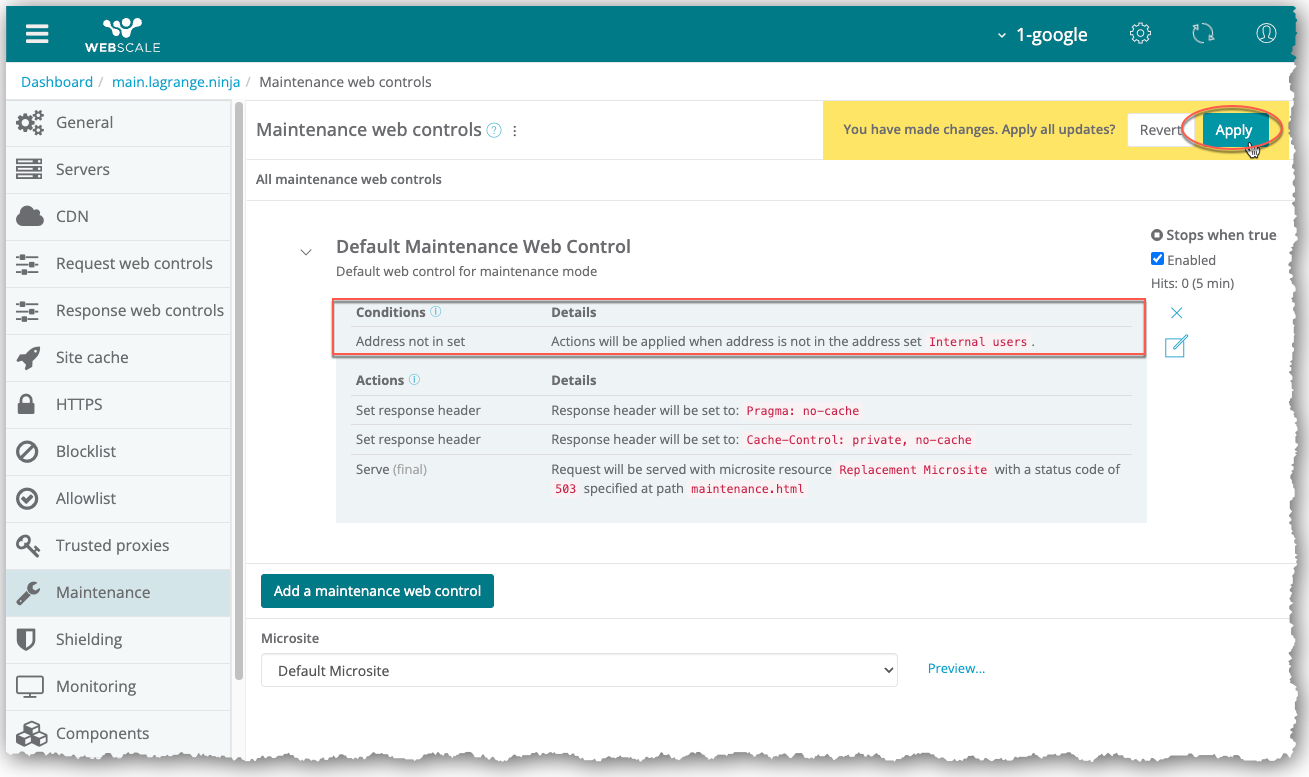The height and width of the screenshot is (777, 1309).
Task: Delete web control with the X icon
Action: [x=1177, y=313]
